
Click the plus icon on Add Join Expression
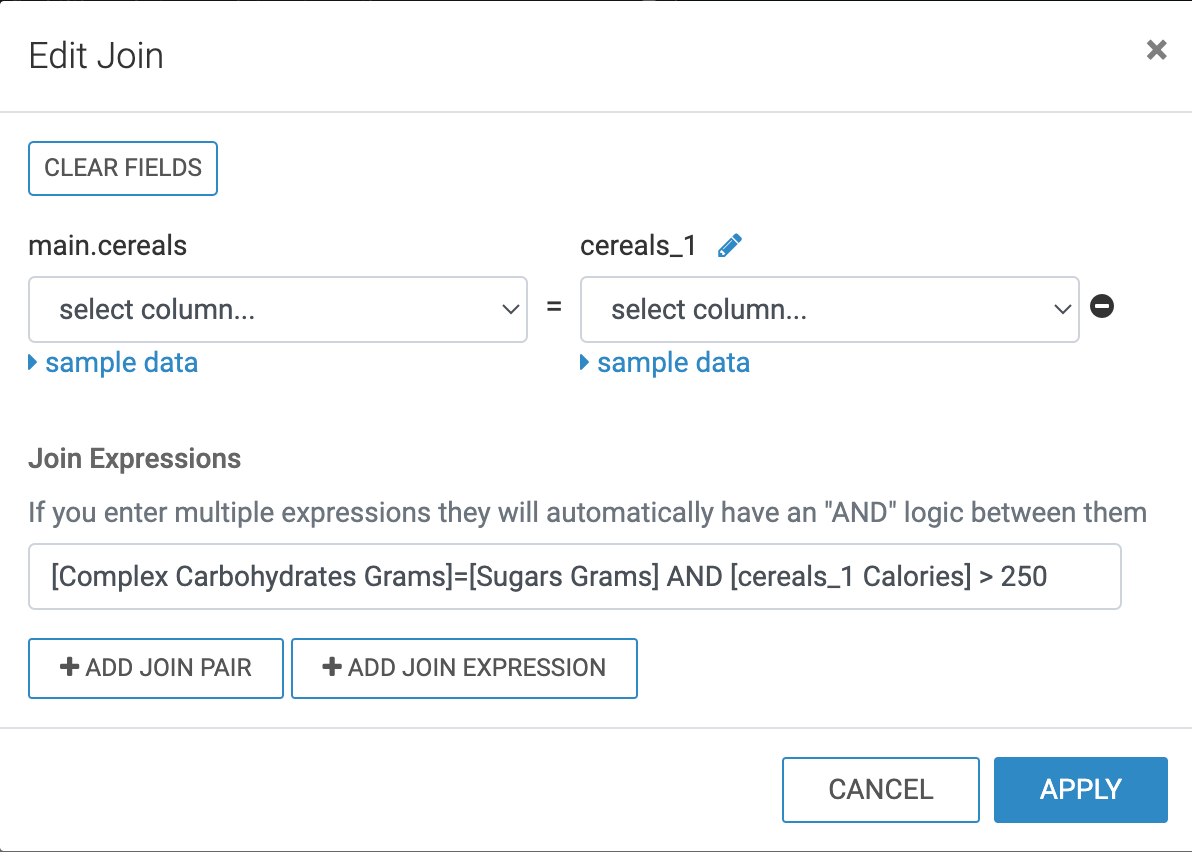pyautogui.click(x=332, y=667)
